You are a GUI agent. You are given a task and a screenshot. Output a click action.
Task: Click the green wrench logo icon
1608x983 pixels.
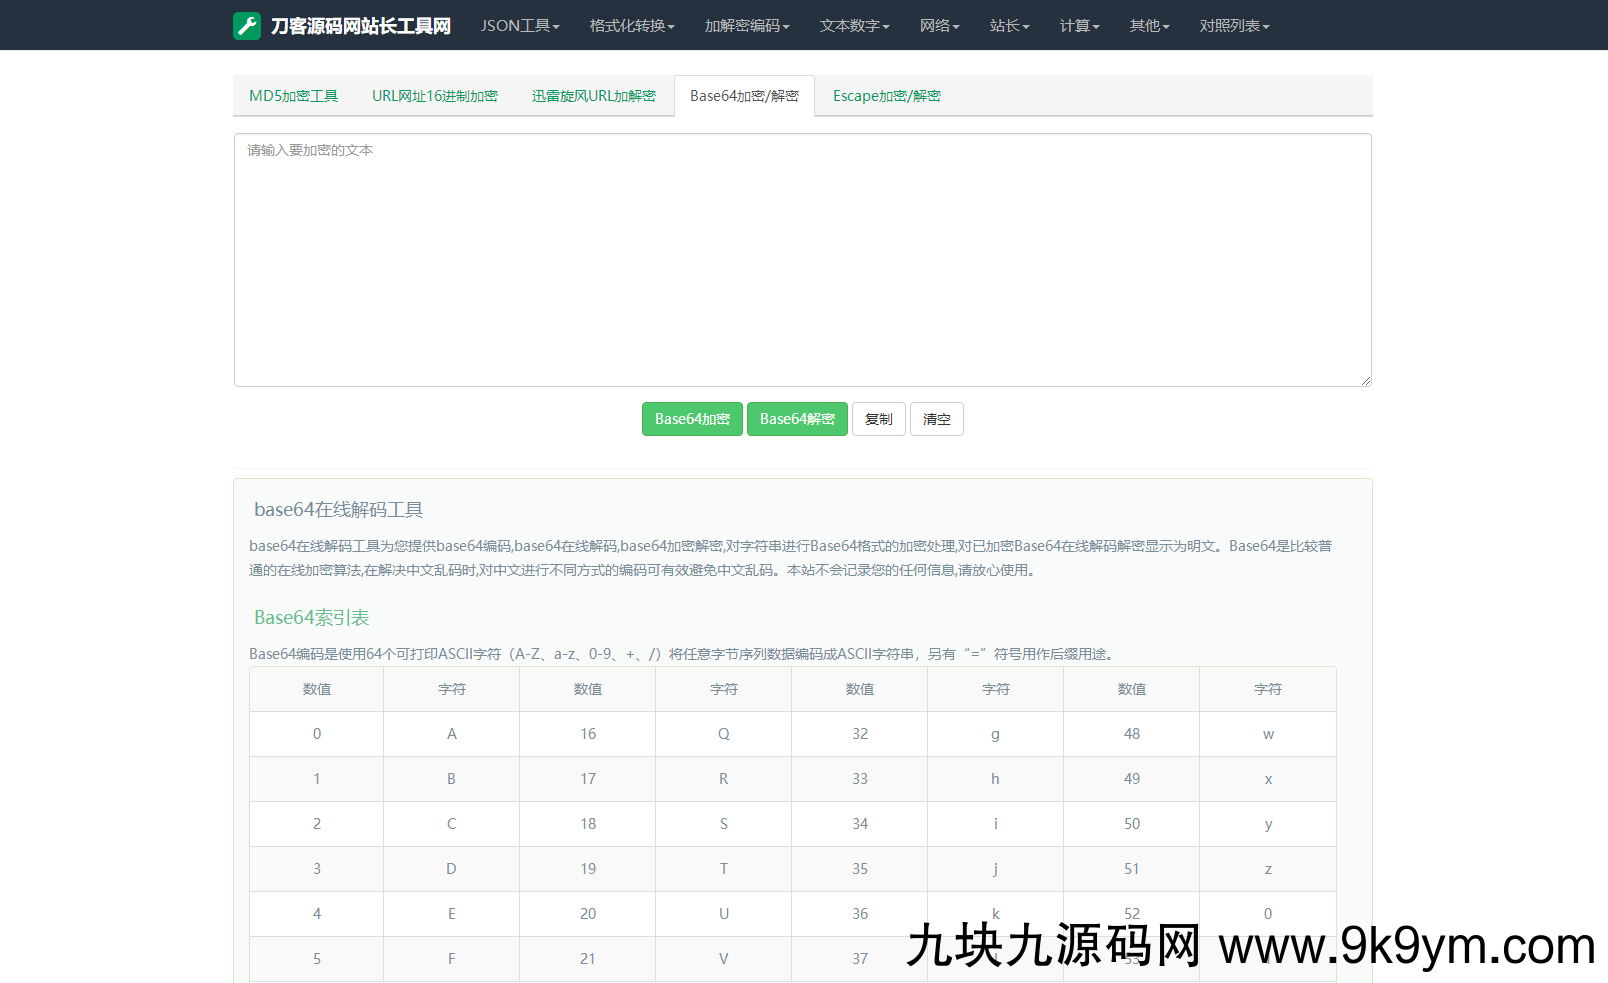(x=246, y=26)
